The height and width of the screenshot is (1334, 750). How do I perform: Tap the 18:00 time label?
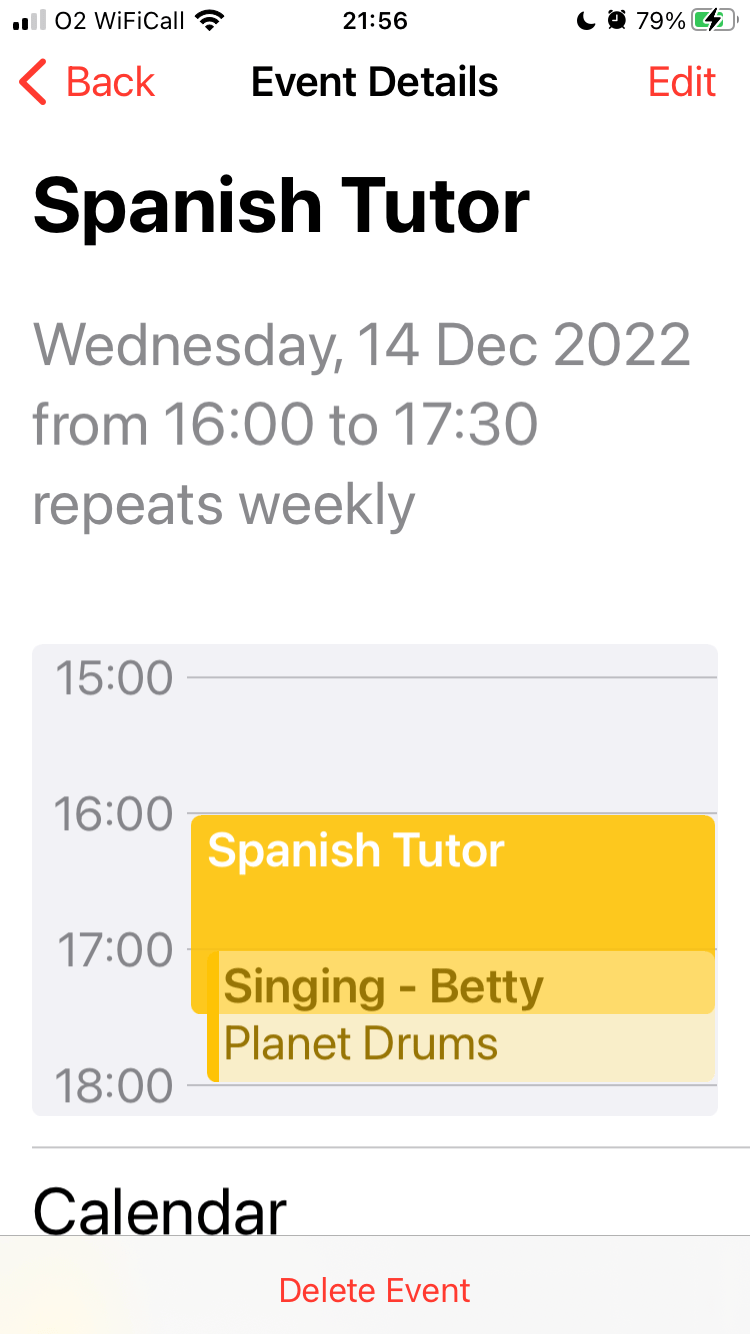pos(113,1086)
